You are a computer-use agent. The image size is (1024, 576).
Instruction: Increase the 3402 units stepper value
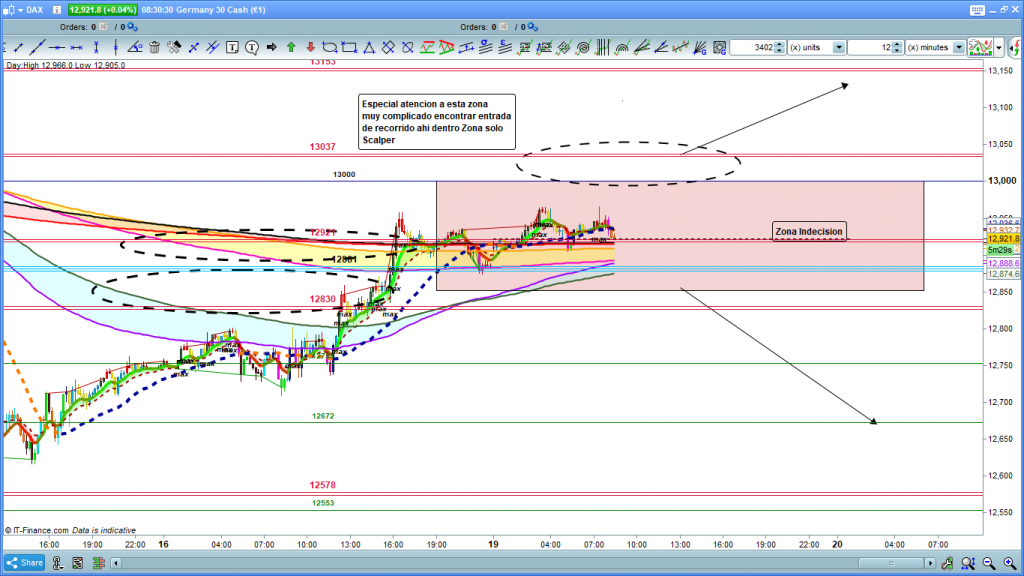779,44
